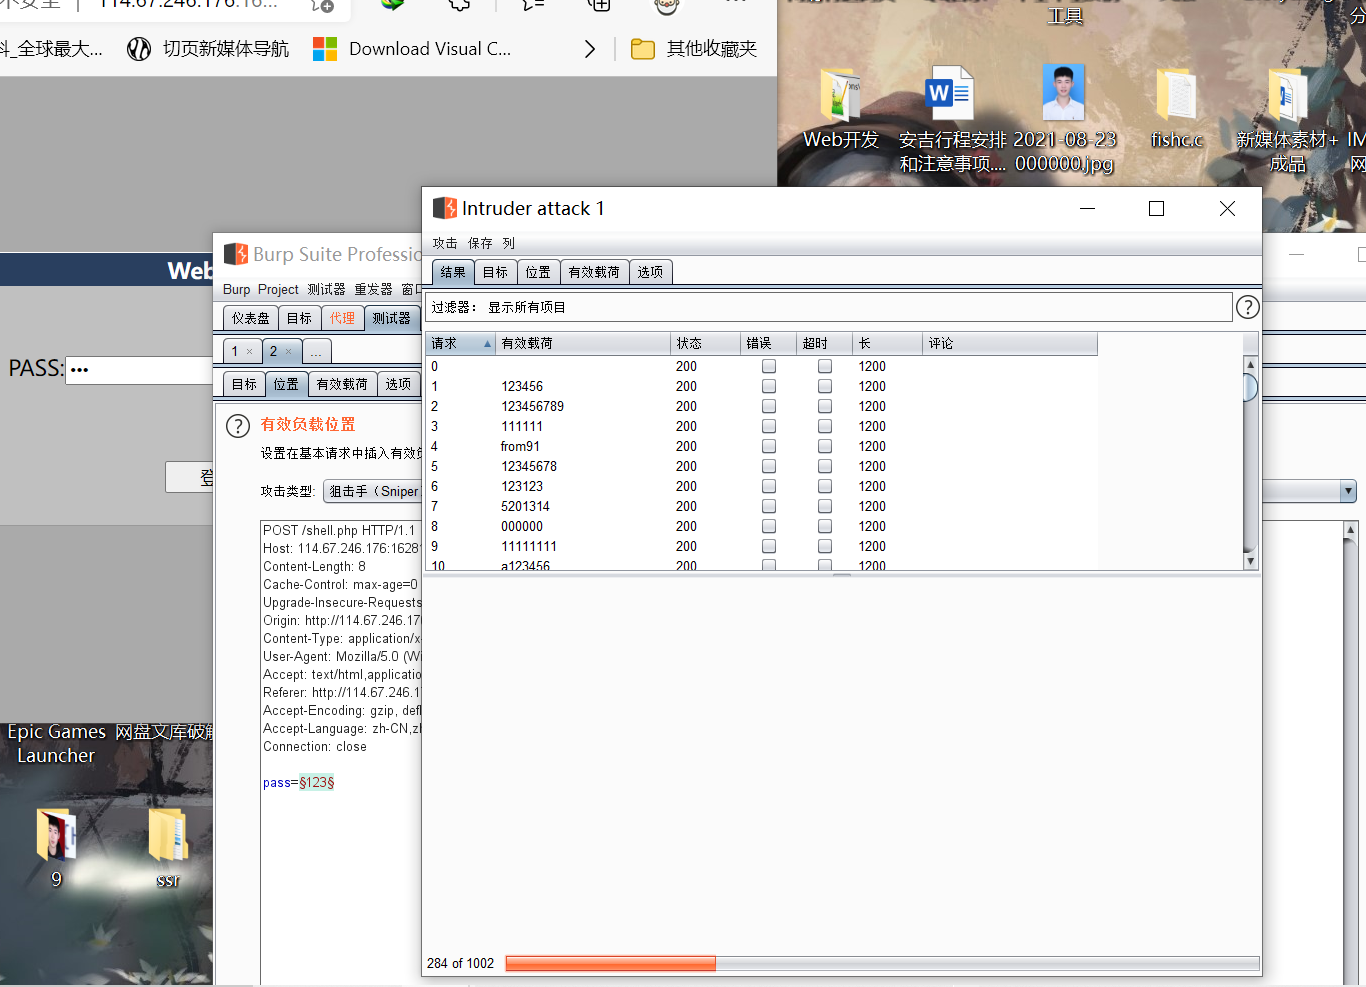The height and width of the screenshot is (987, 1366).
Task: Expand the bookmarks bar overflow chevron
Action: [590, 49]
